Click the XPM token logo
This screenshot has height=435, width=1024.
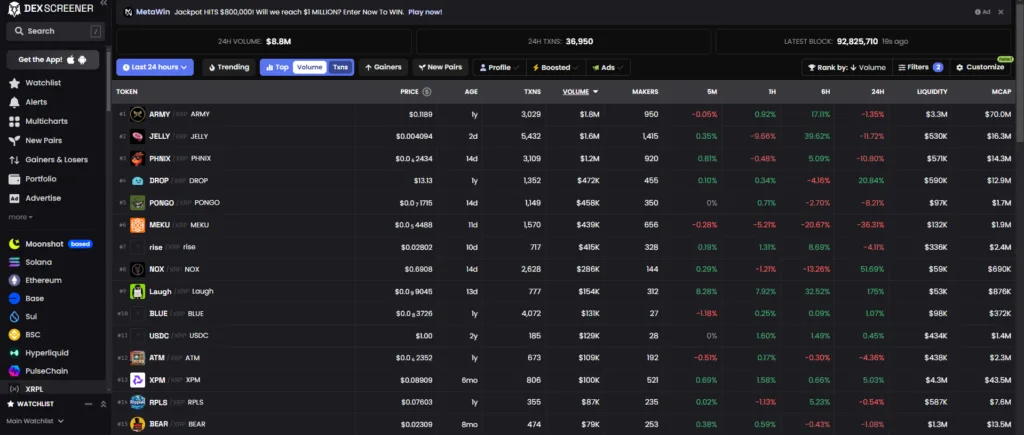click(x=137, y=380)
